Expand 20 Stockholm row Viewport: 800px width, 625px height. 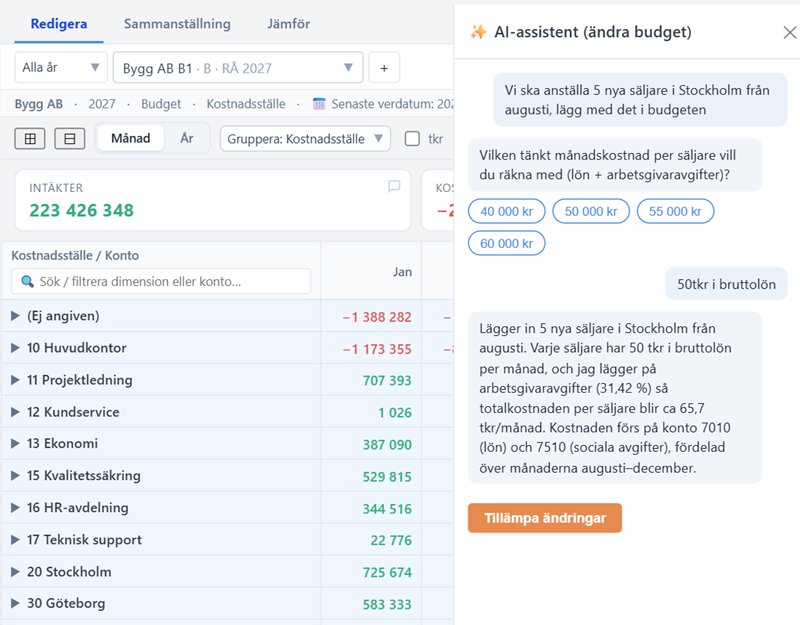pos(15,572)
